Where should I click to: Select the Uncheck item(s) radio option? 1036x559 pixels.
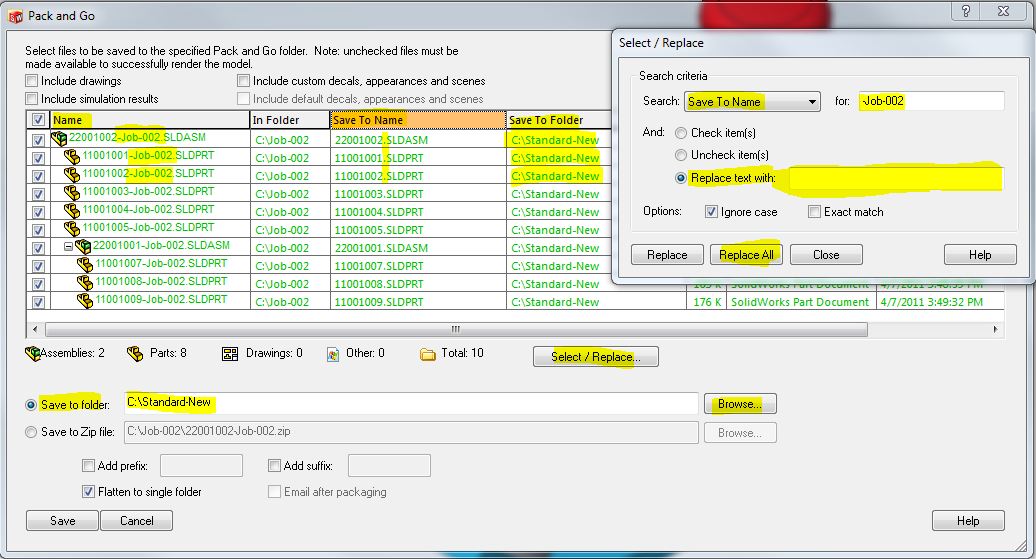click(x=681, y=155)
